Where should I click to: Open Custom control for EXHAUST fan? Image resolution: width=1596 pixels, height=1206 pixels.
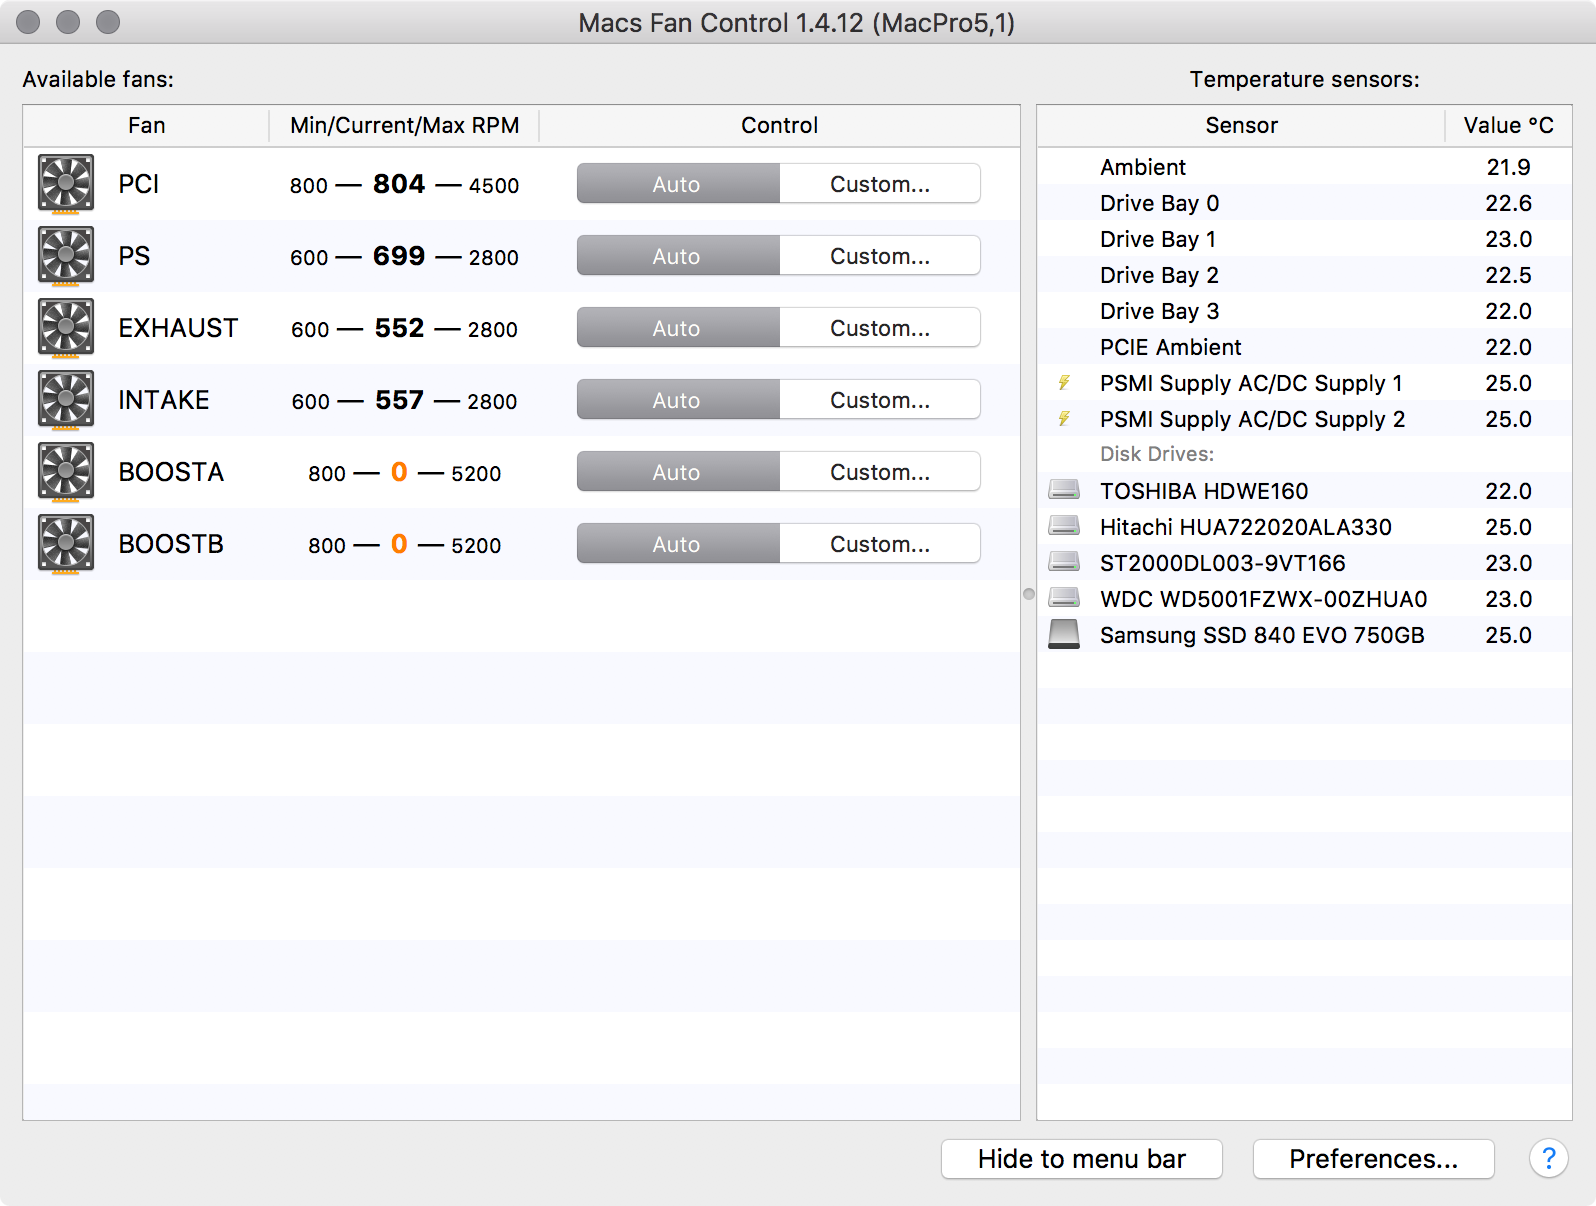(x=880, y=328)
